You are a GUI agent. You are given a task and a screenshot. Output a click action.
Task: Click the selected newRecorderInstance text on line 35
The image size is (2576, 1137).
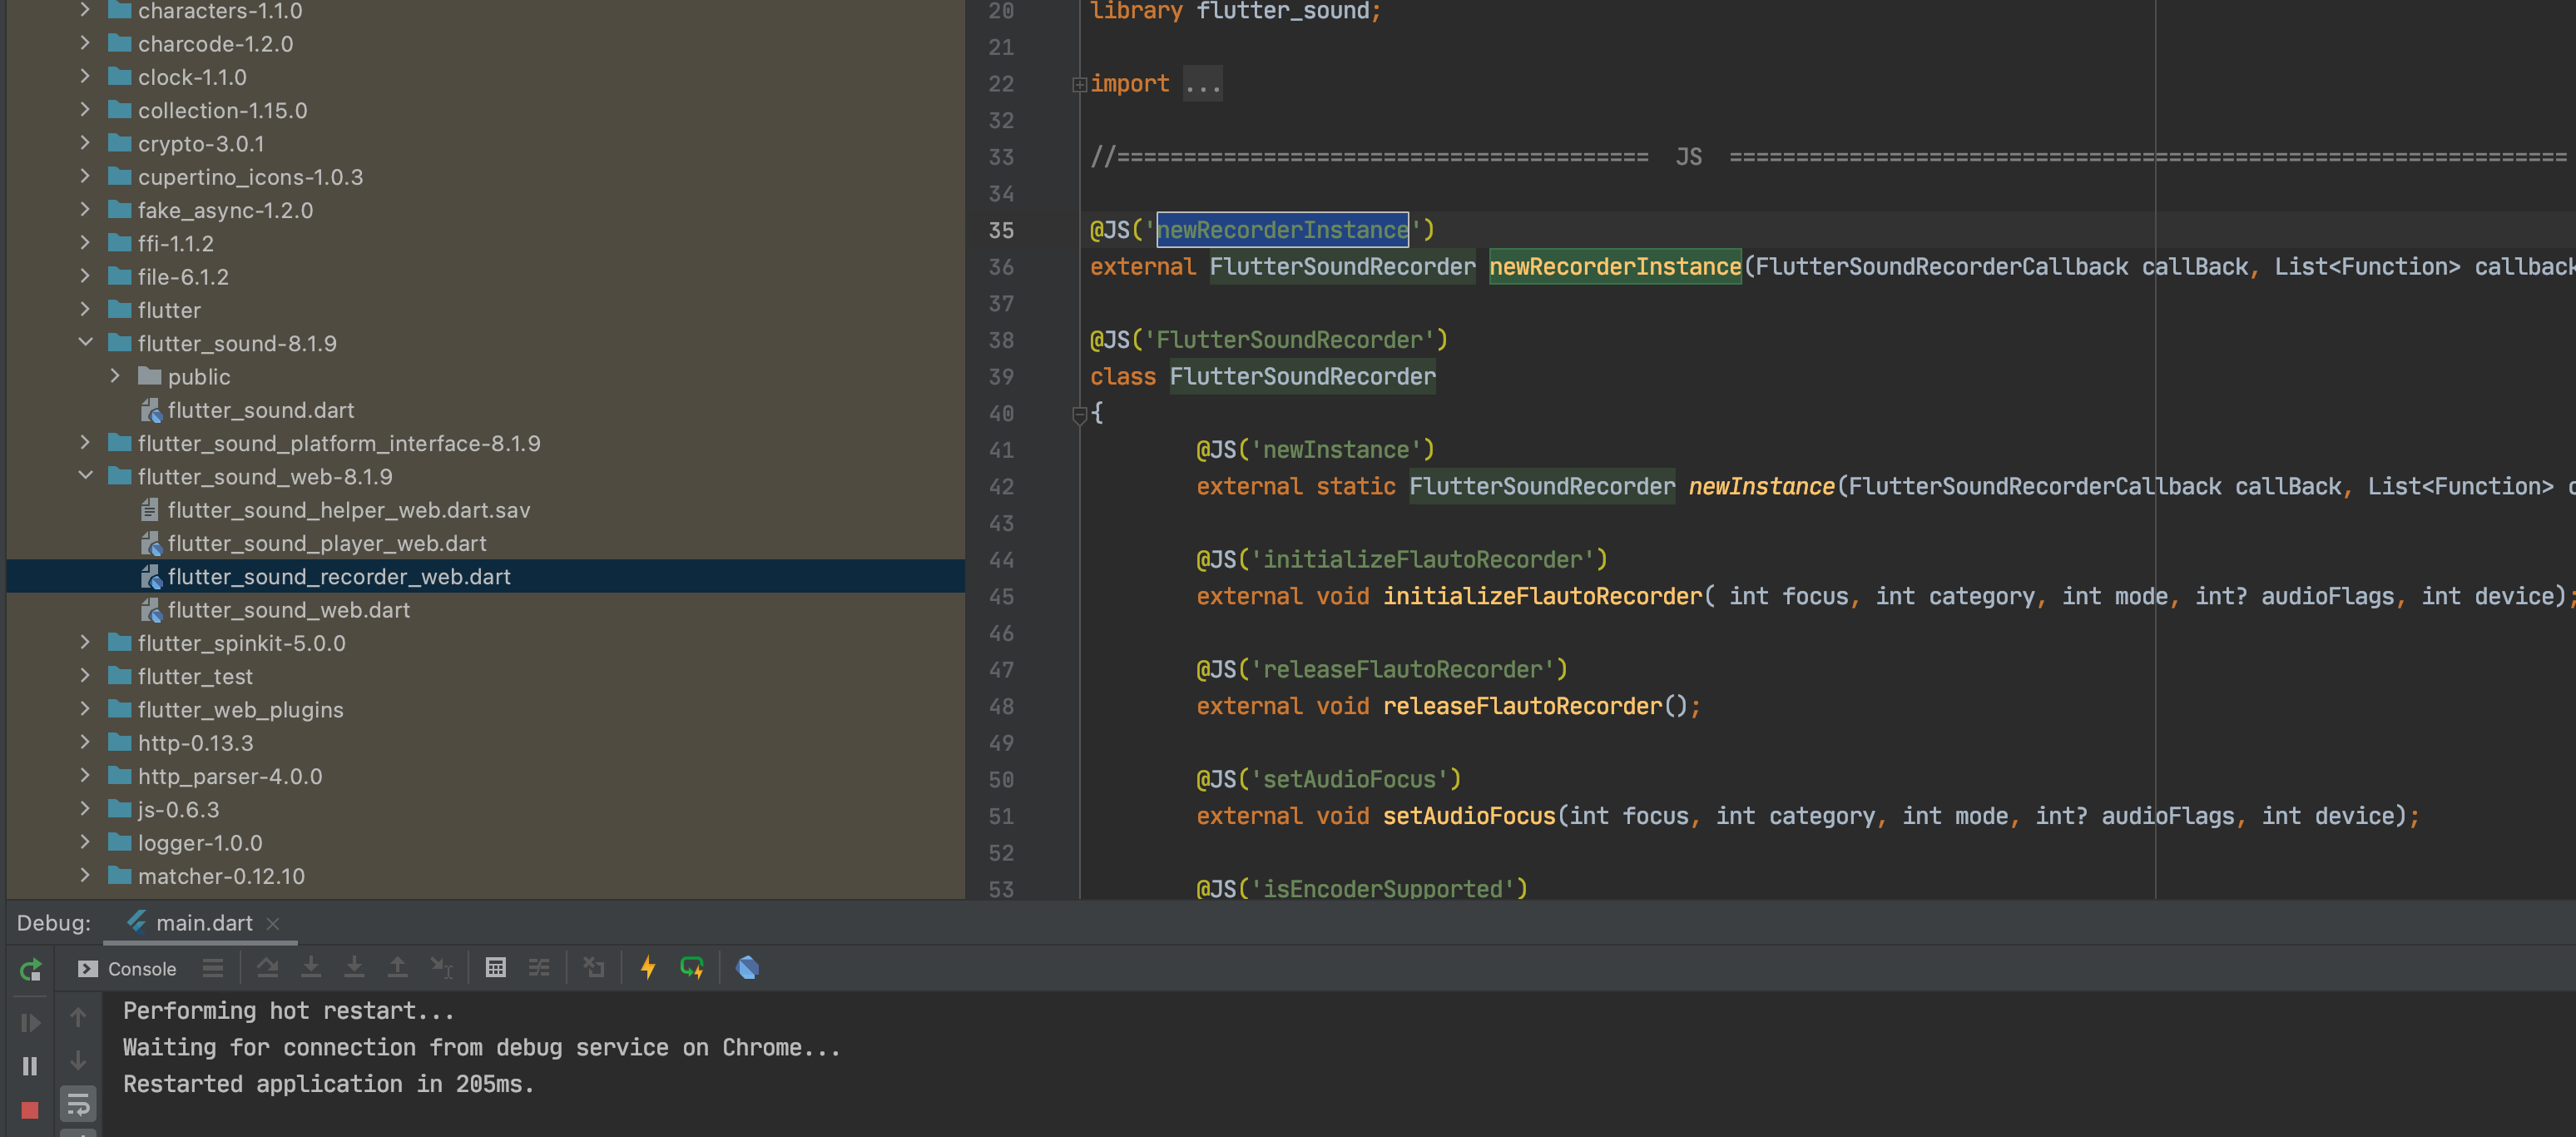pos(1282,230)
